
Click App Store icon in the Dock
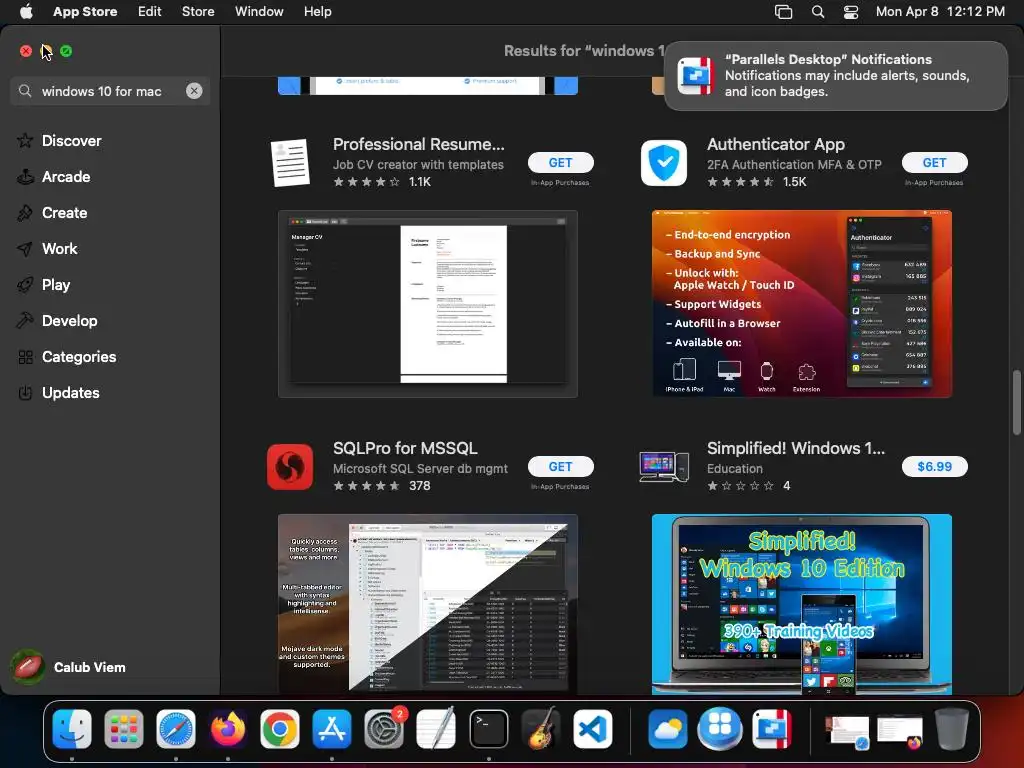tap(332, 729)
